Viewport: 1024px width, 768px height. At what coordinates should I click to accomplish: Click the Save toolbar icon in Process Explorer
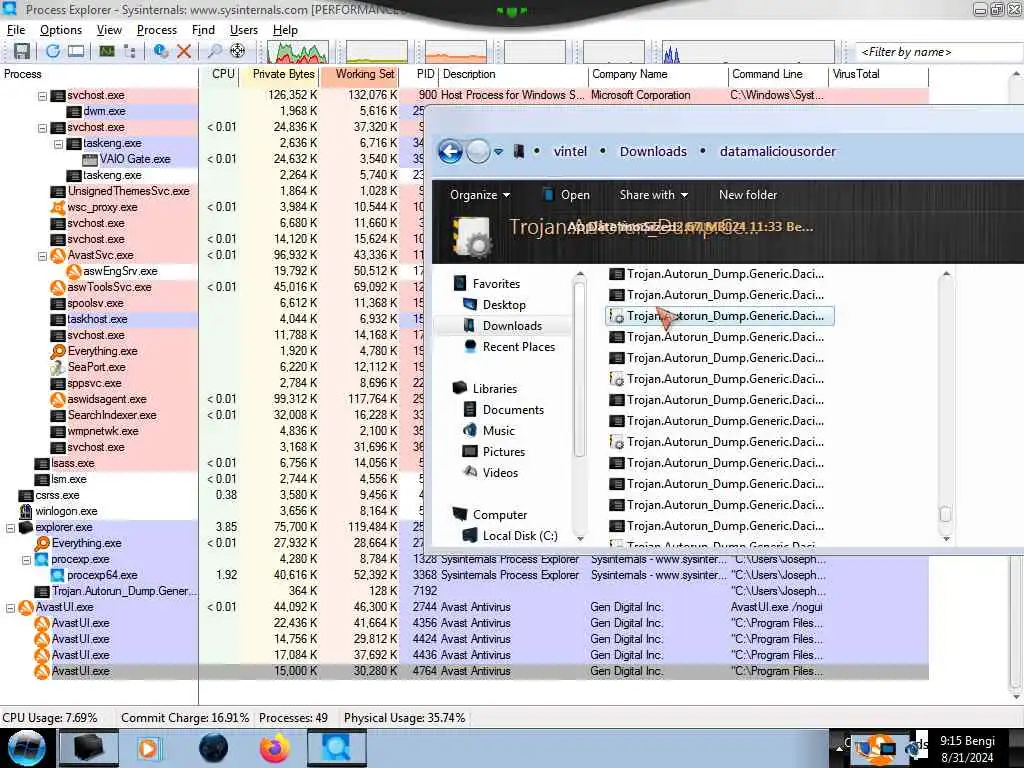(22, 51)
